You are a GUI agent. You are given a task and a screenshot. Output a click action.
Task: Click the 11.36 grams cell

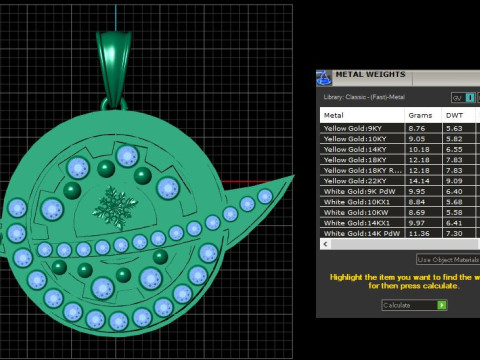tap(423, 233)
